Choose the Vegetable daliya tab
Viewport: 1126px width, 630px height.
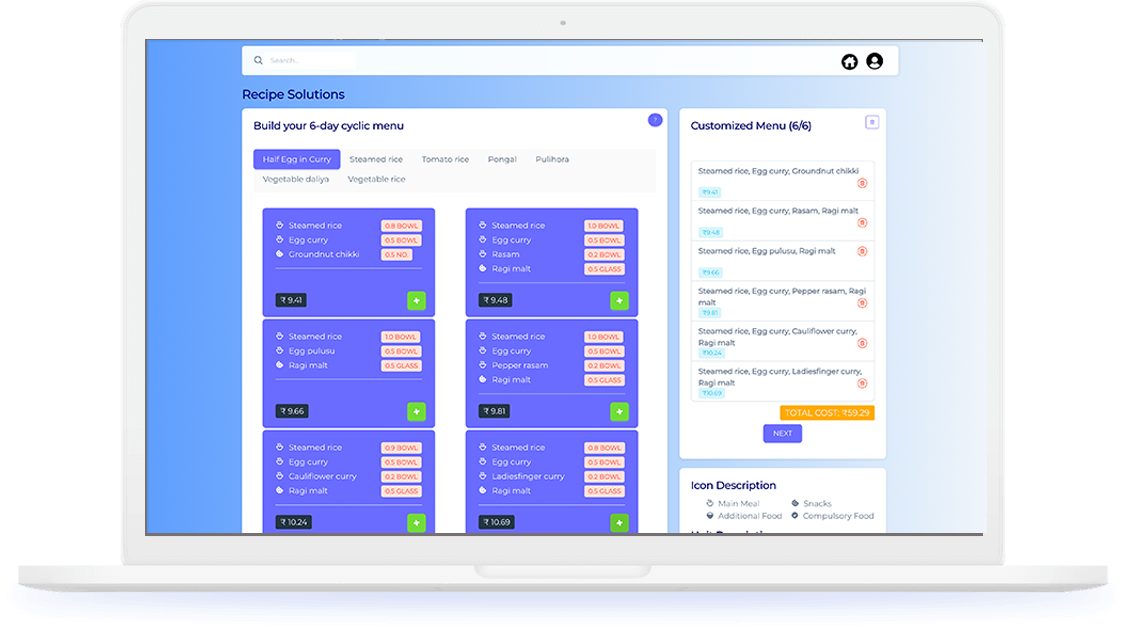point(296,180)
